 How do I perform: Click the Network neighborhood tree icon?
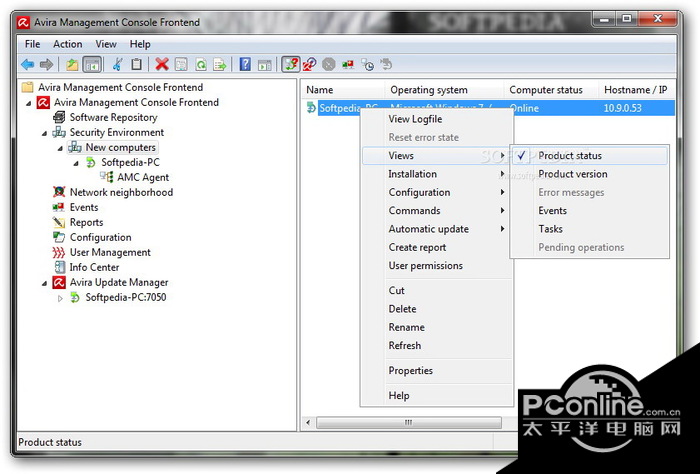point(59,192)
